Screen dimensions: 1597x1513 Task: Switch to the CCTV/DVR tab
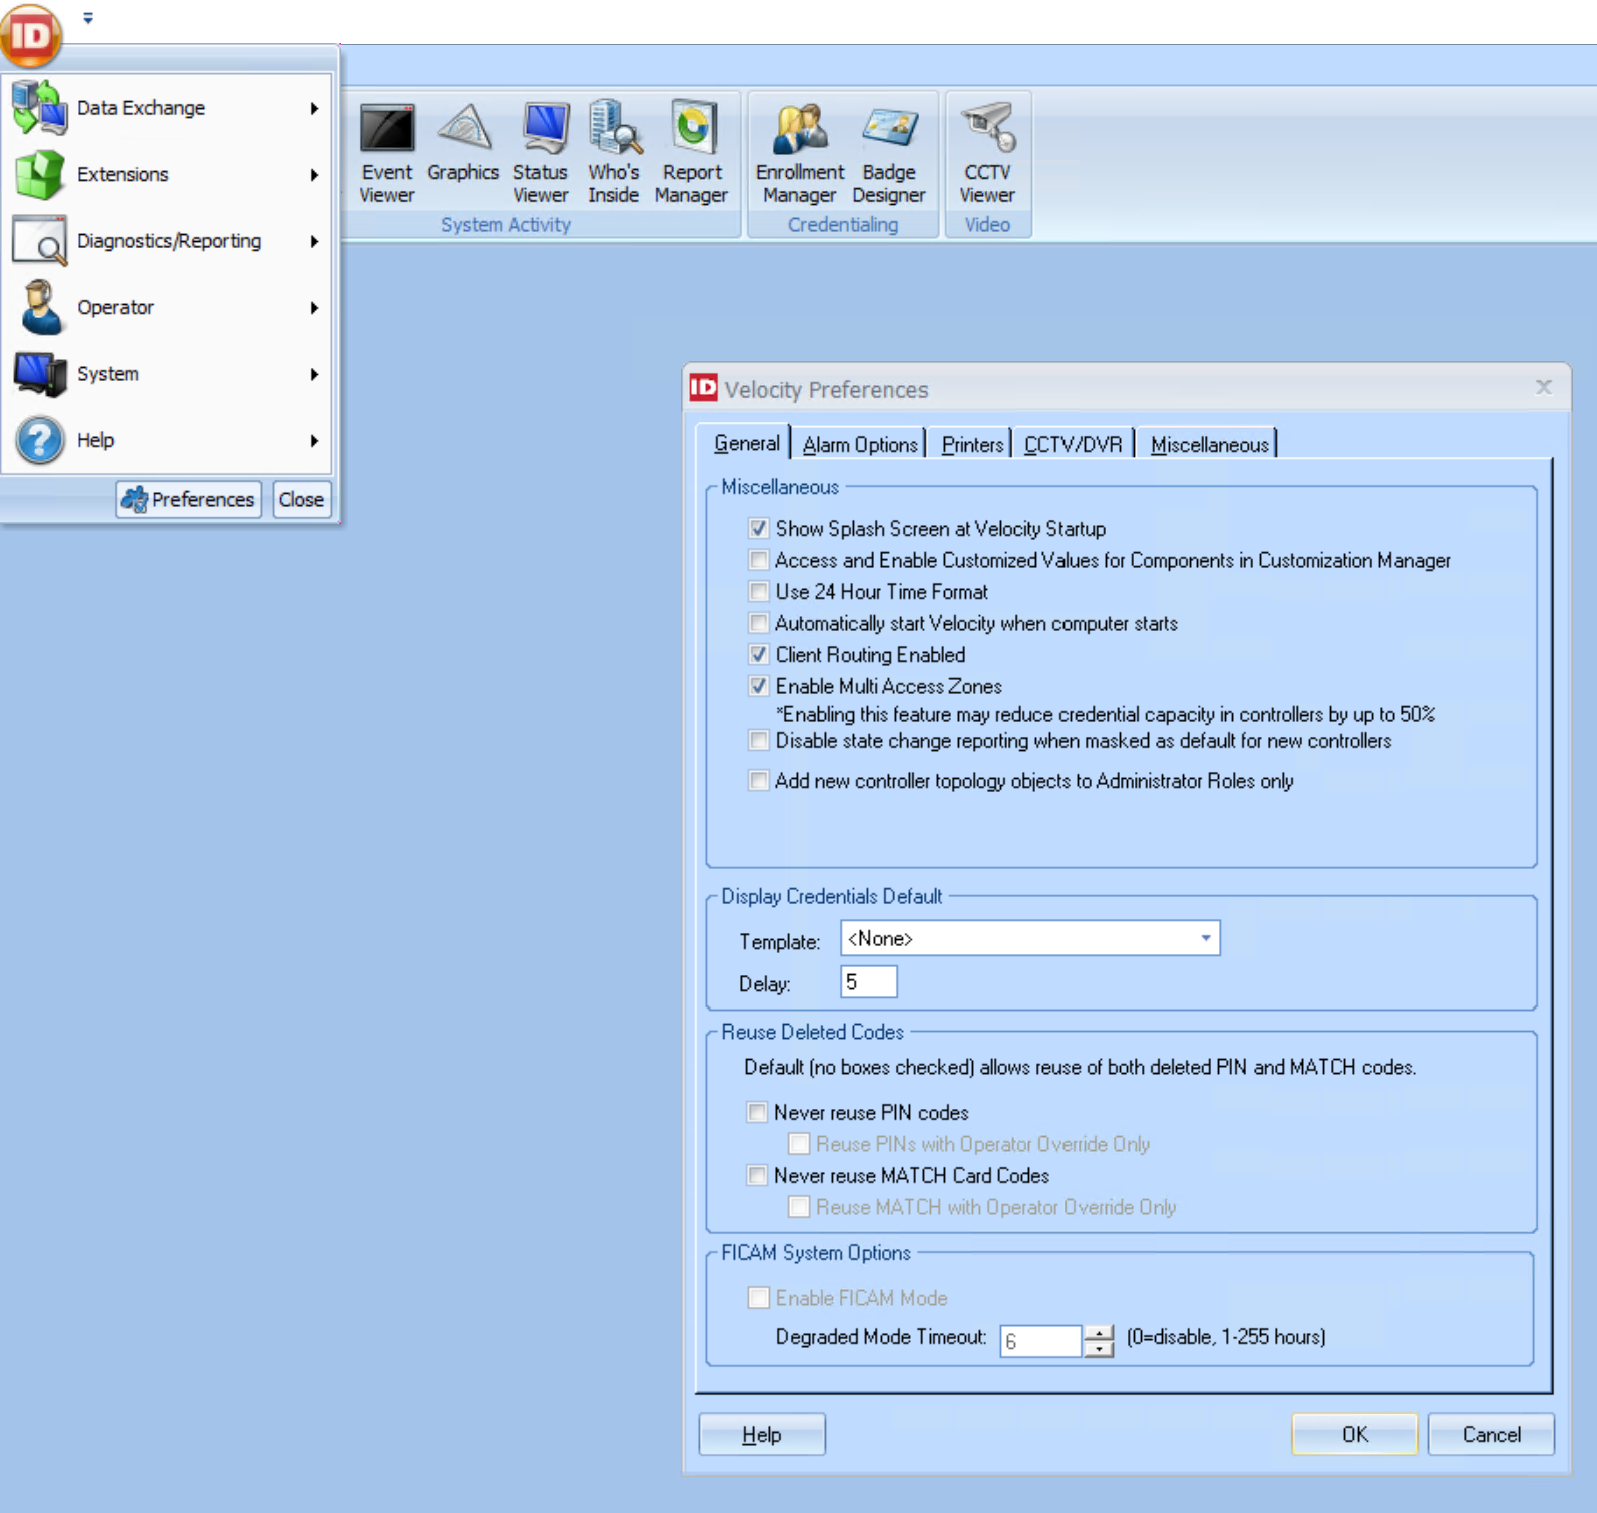pyautogui.click(x=1073, y=444)
